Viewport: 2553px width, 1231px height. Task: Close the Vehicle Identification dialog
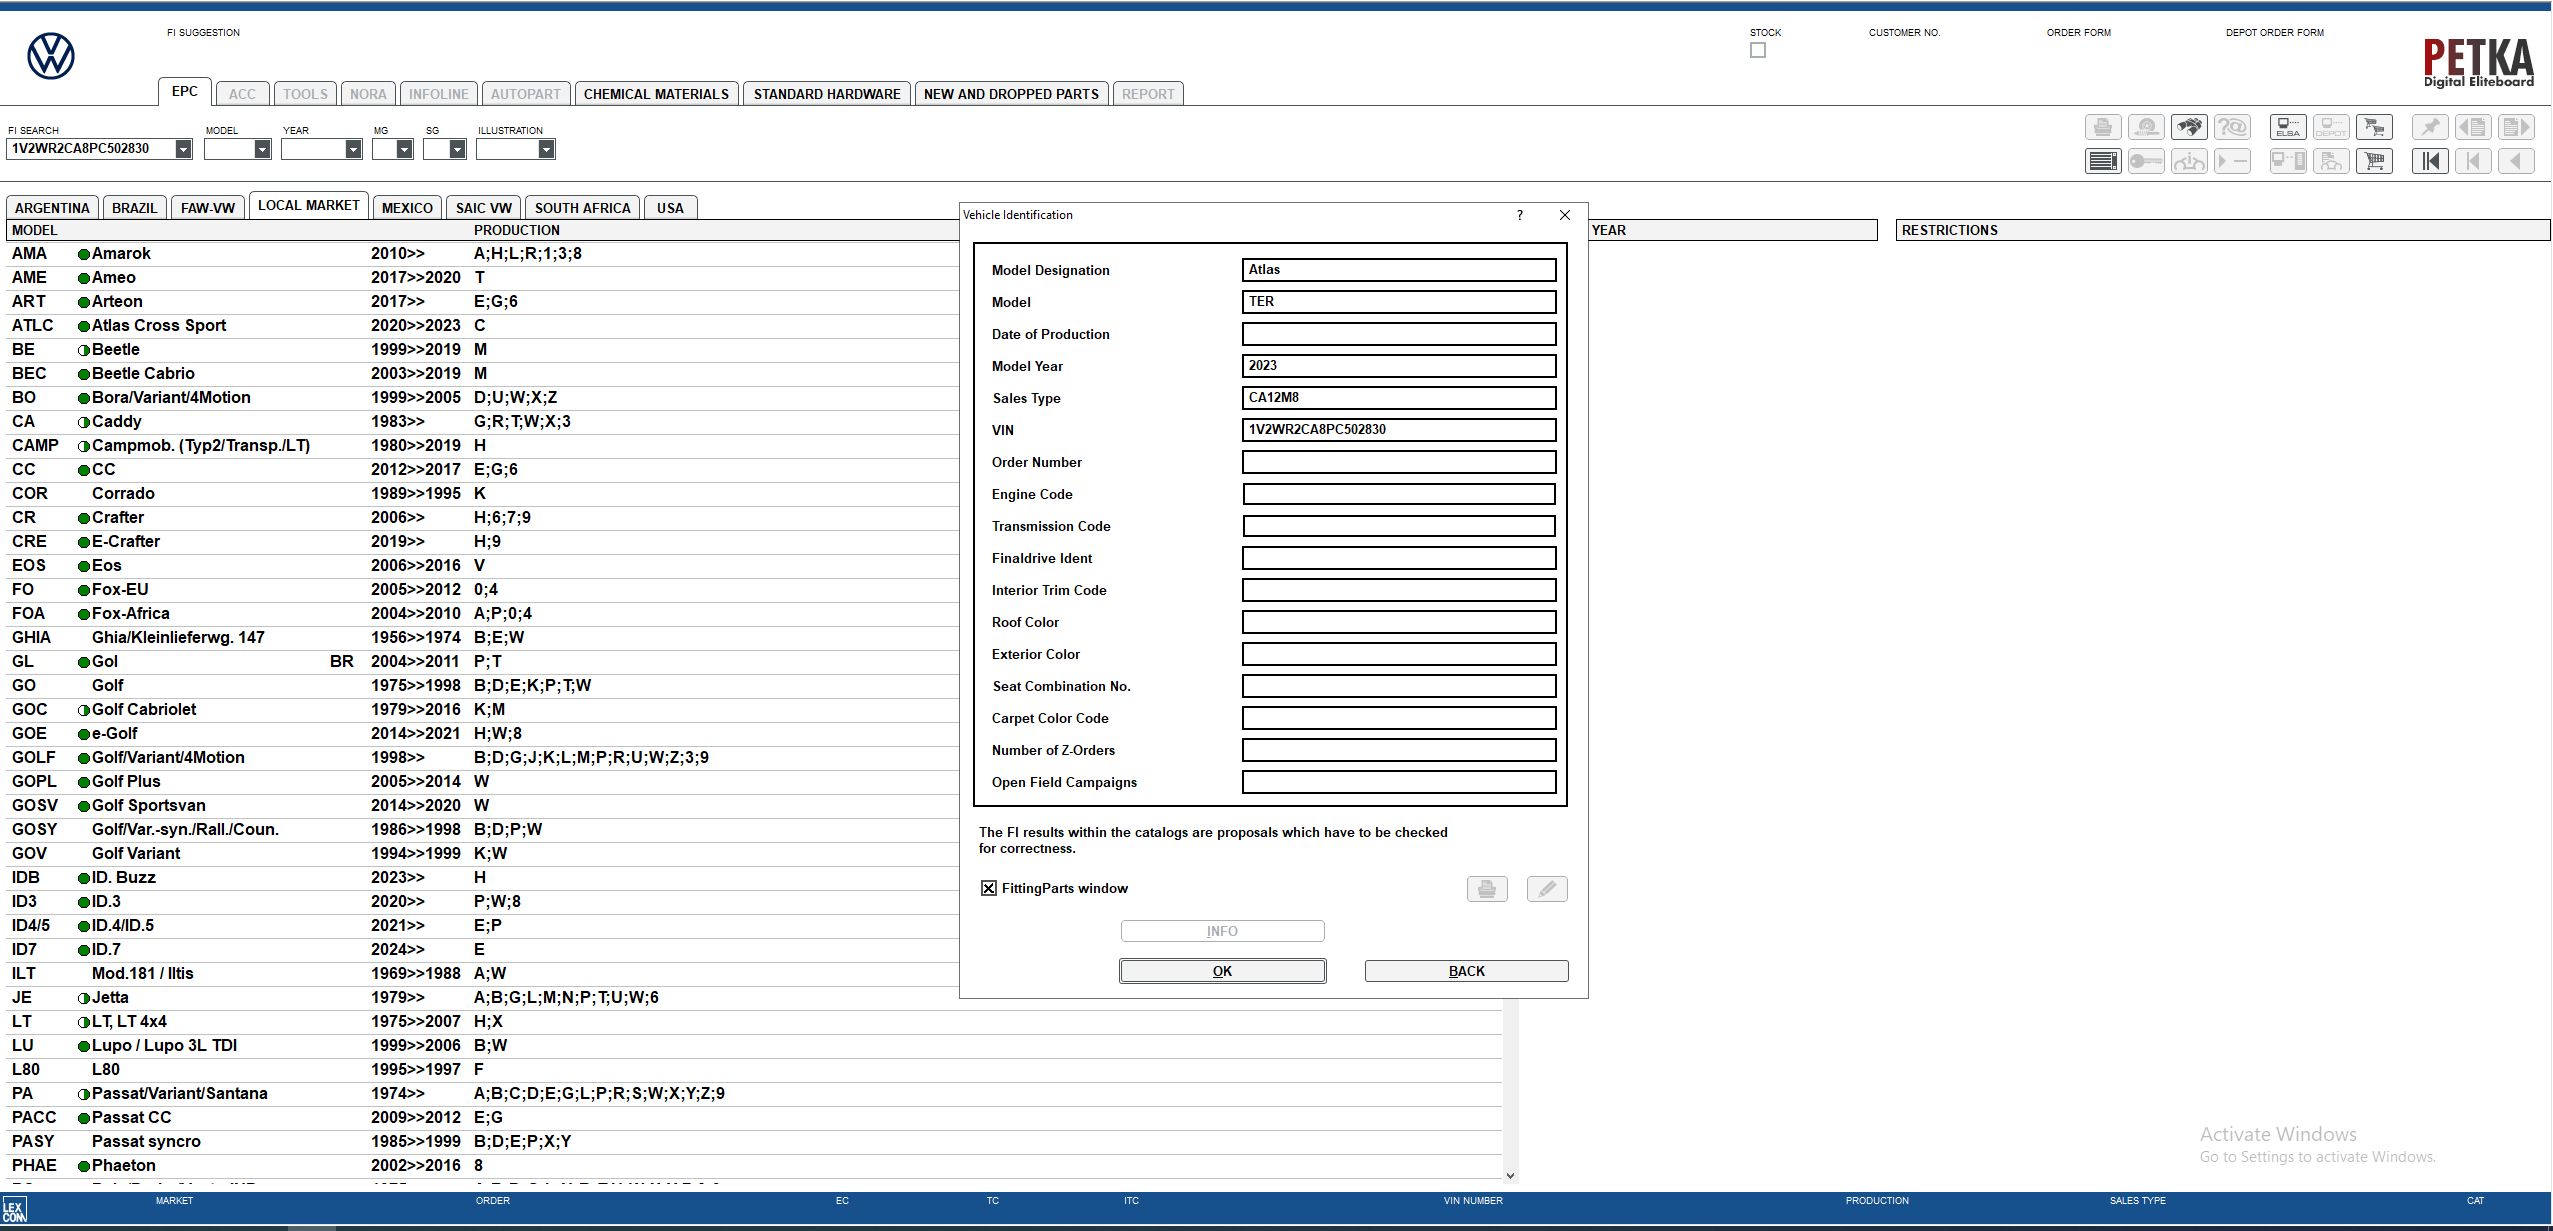pyautogui.click(x=1565, y=215)
